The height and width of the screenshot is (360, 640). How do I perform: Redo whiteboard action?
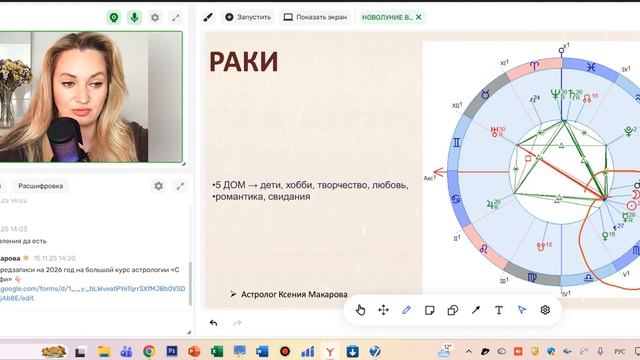pos(237,323)
